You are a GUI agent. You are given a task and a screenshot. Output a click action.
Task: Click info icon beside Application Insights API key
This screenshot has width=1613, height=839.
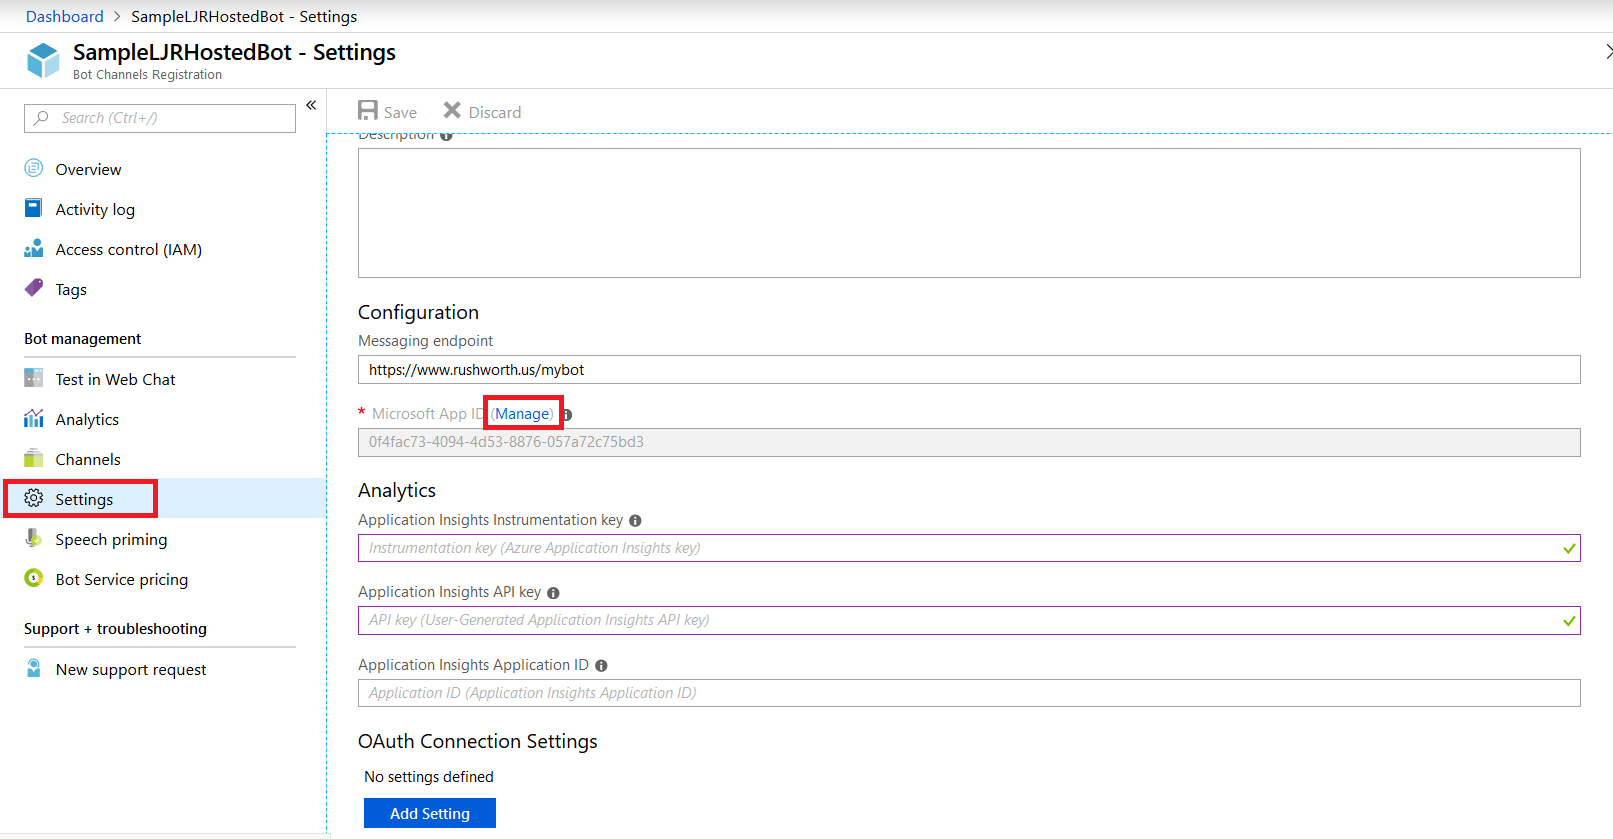click(x=553, y=593)
